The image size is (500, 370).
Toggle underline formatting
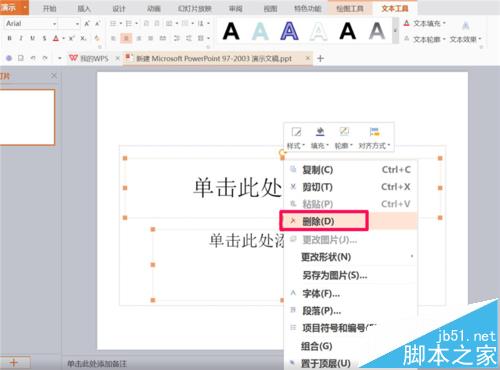click(x=32, y=38)
